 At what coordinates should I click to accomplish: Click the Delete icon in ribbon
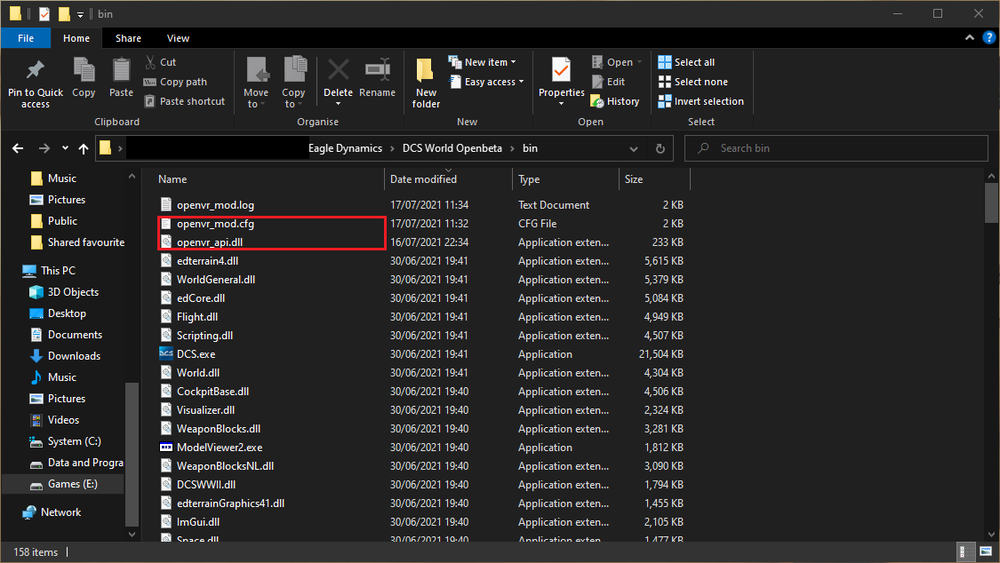[338, 71]
